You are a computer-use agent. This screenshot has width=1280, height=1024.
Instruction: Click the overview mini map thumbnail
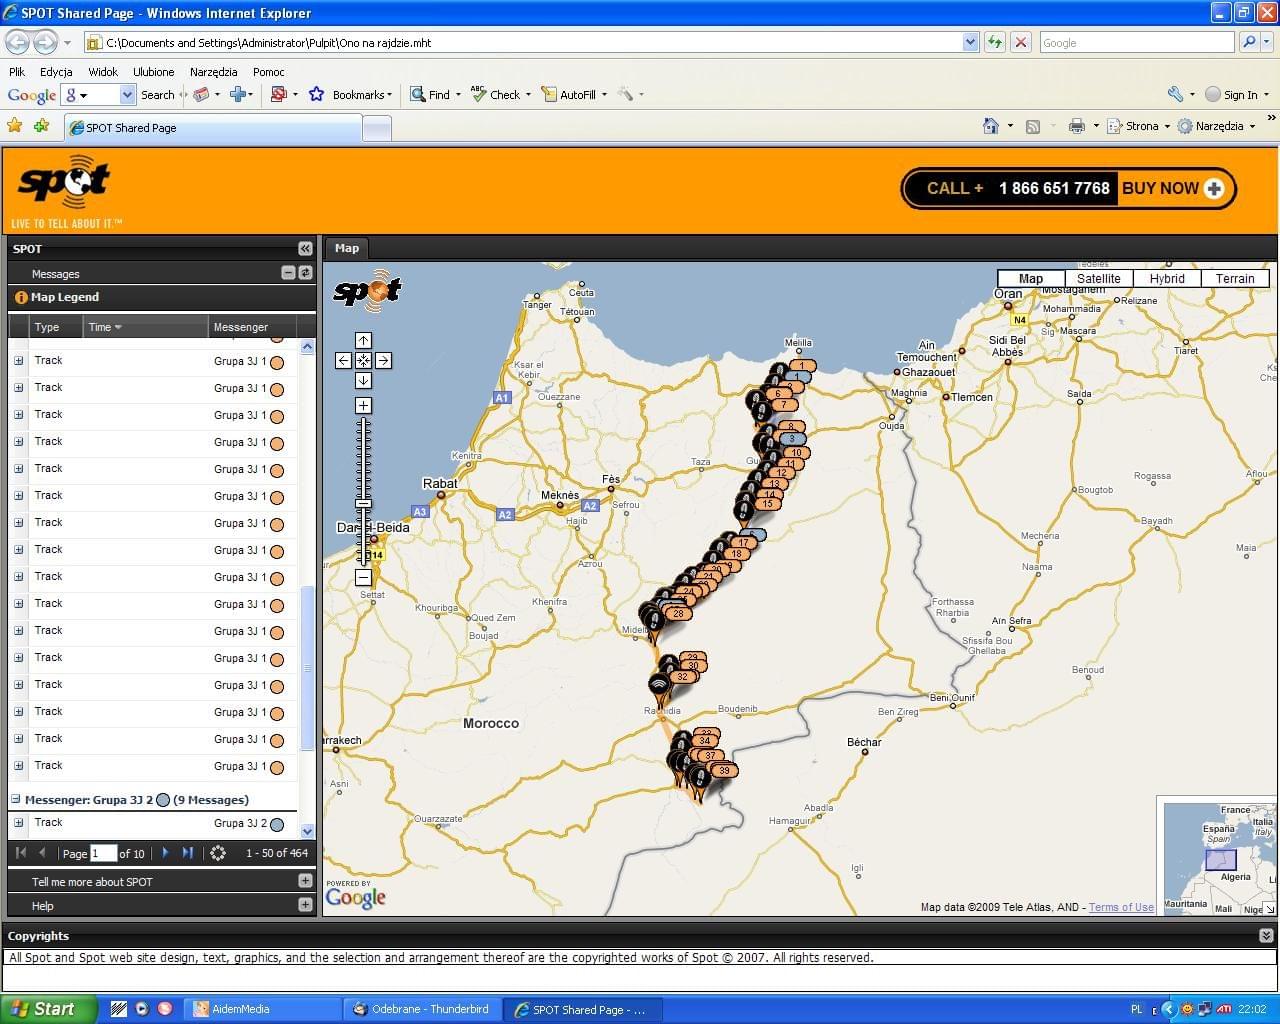1220,858
